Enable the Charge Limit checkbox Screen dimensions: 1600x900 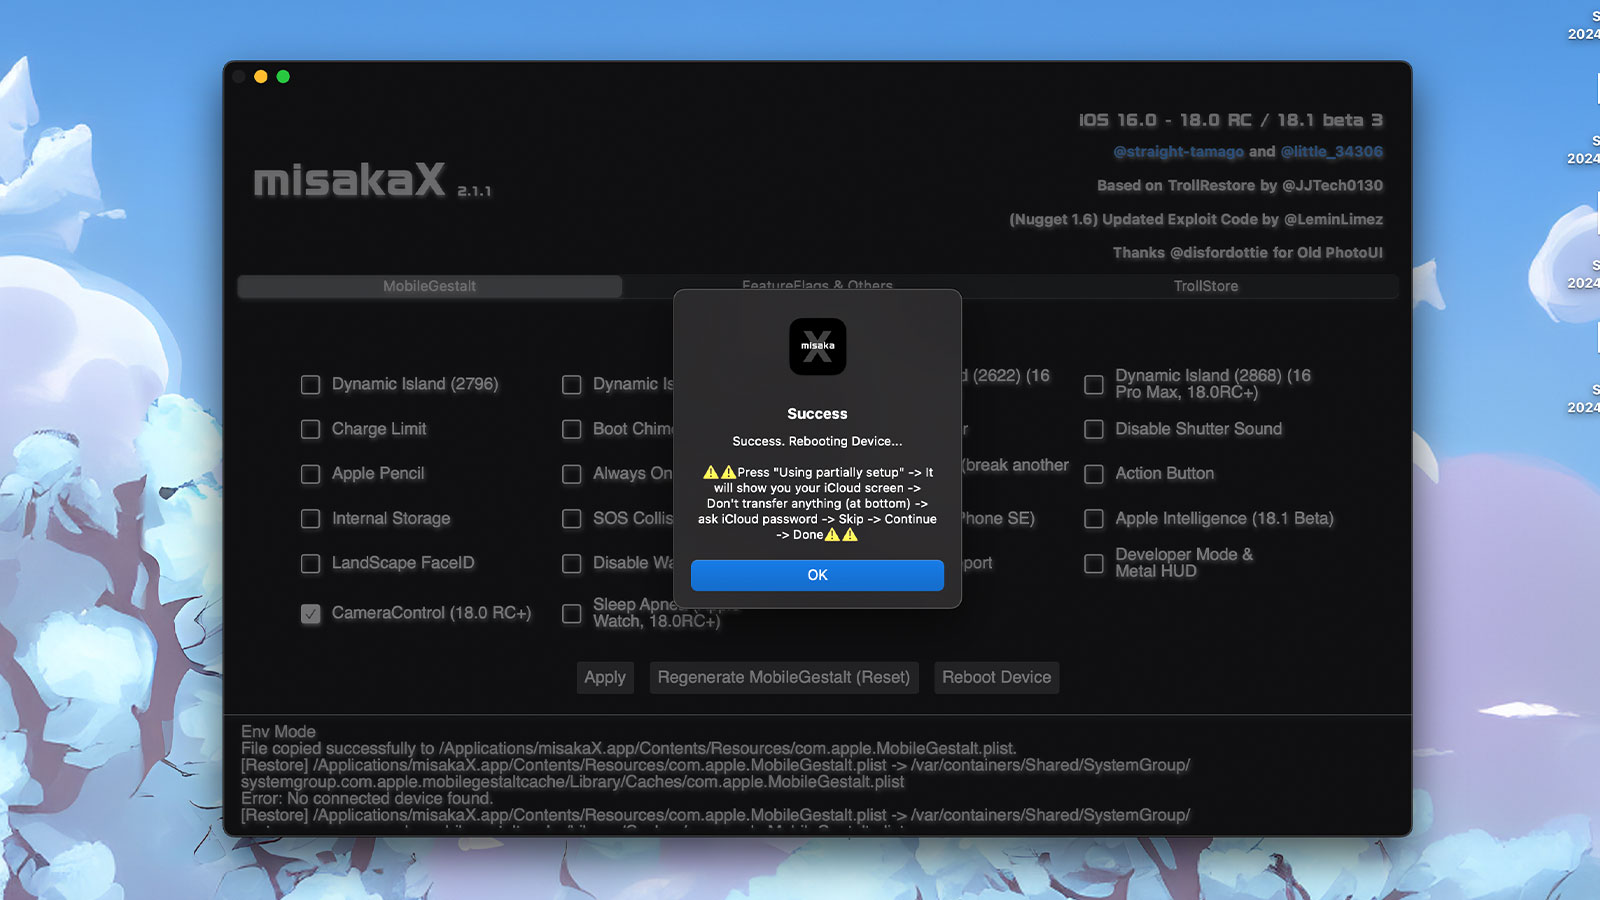[311, 429]
